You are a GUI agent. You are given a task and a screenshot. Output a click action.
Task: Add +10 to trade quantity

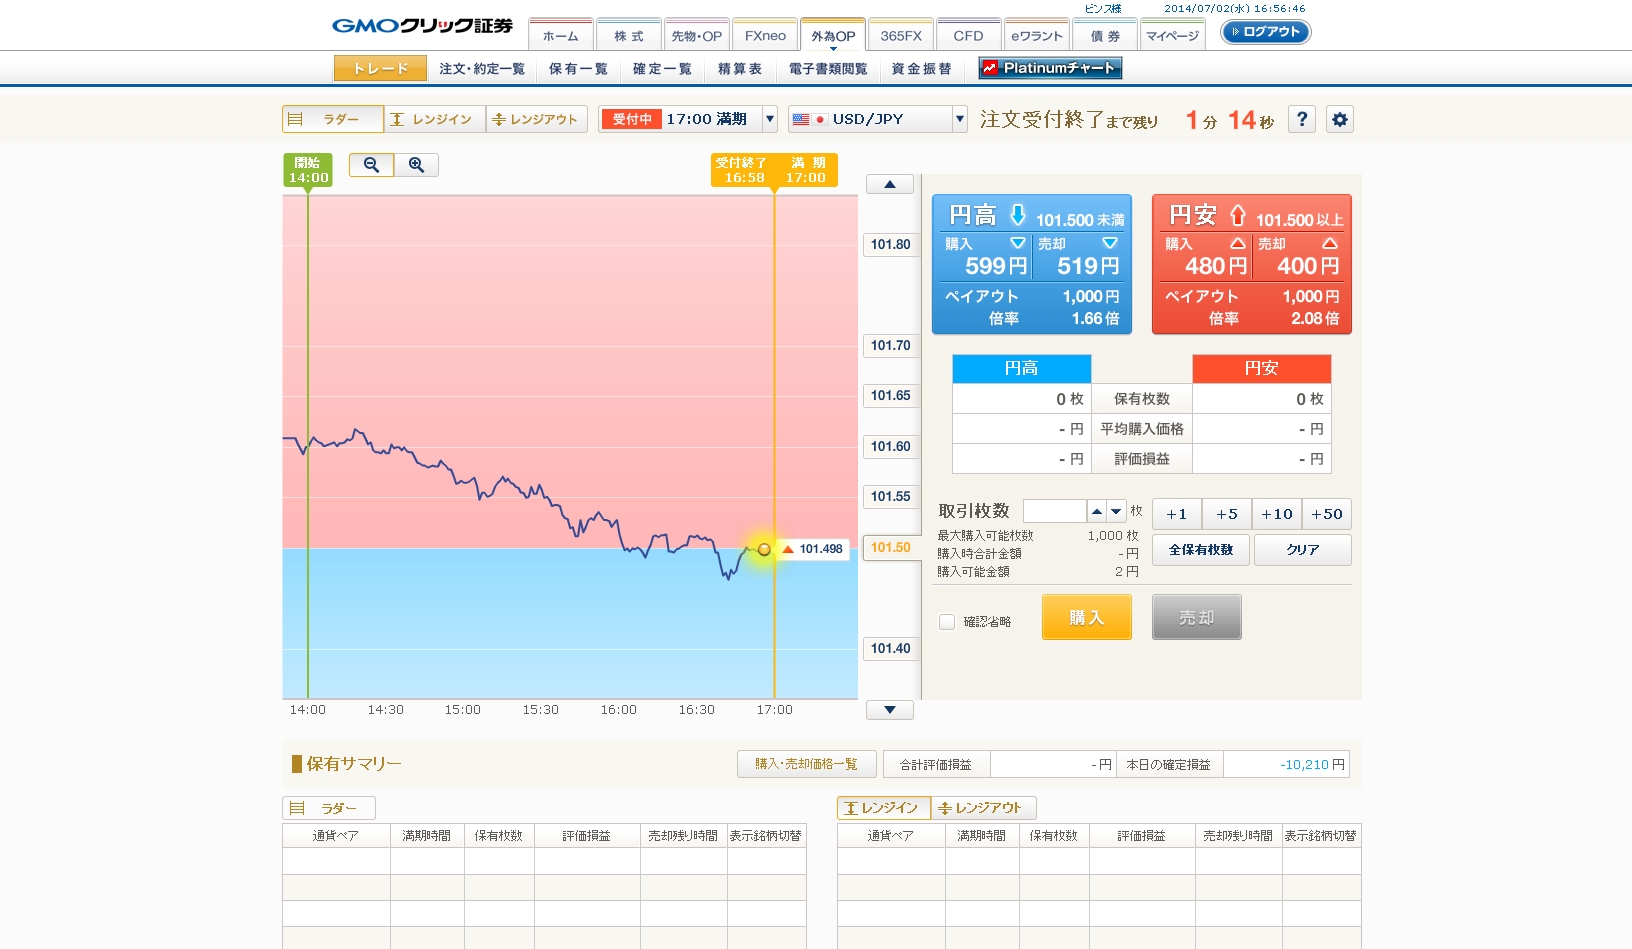pyautogui.click(x=1277, y=514)
